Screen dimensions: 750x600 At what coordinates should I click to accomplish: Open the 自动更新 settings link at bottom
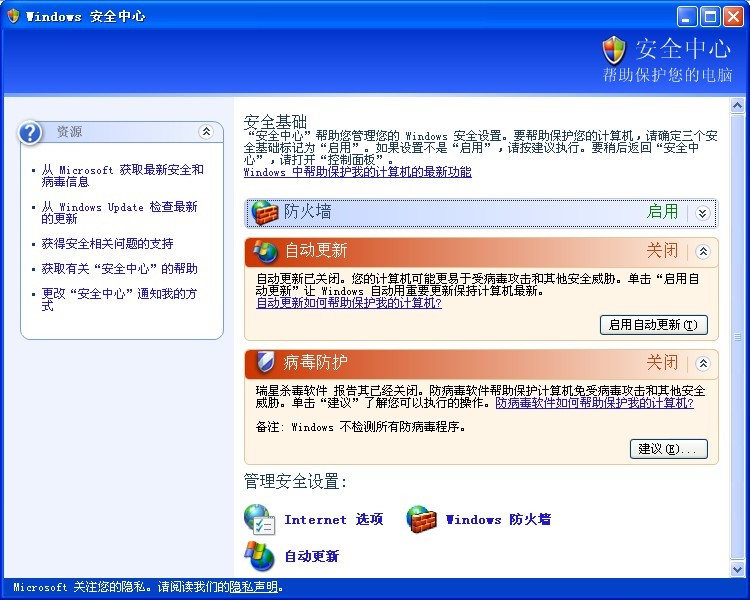tap(311, 556)
